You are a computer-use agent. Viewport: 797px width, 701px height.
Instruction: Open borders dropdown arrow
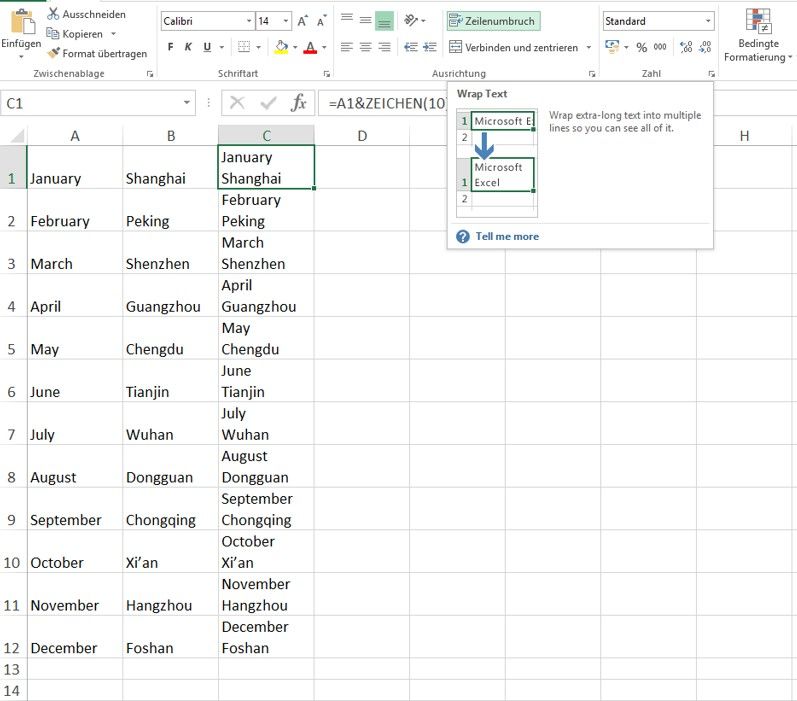point(258,47)
